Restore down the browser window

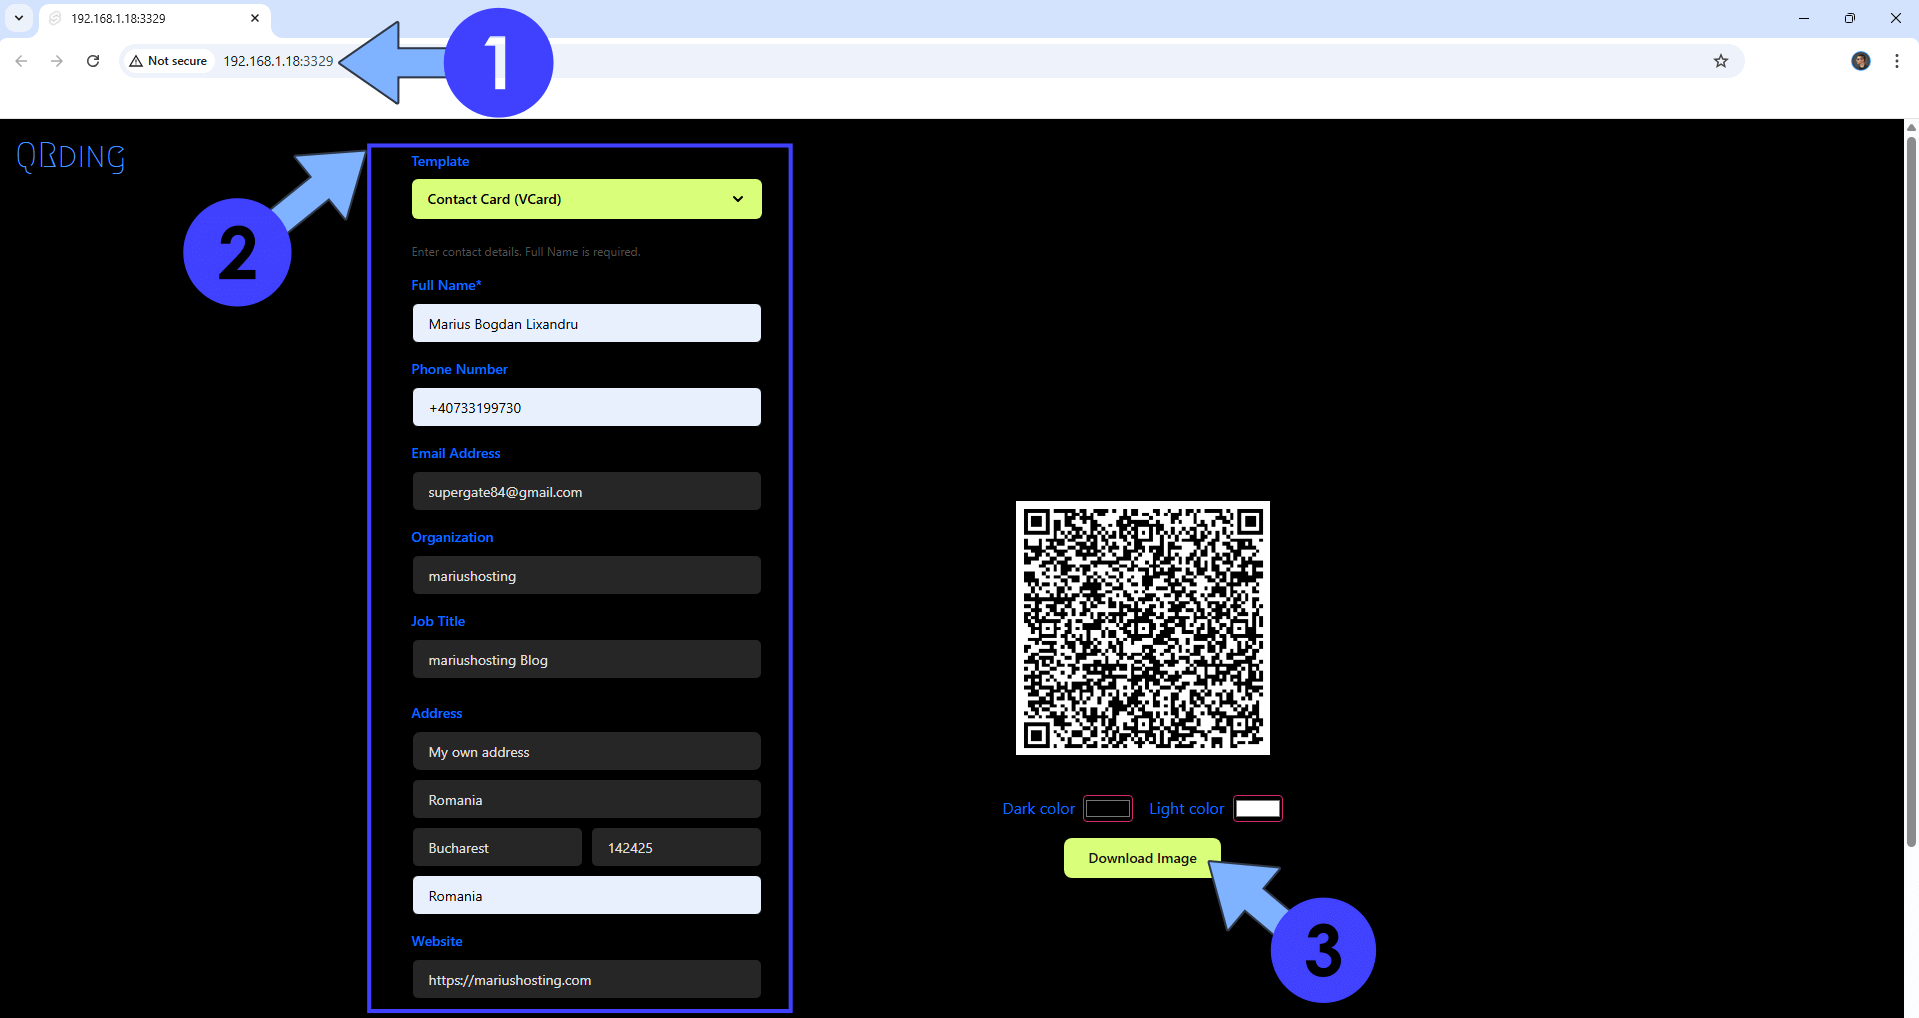click(x=1850, y=18)
